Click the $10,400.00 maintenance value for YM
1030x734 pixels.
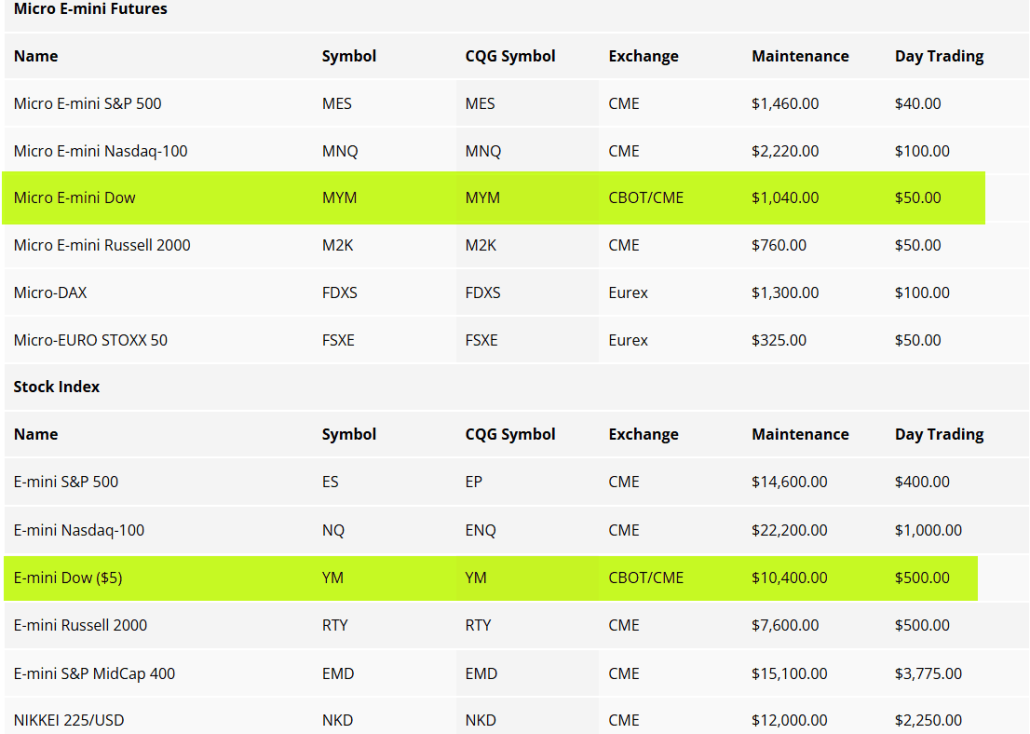coord(788,578)
